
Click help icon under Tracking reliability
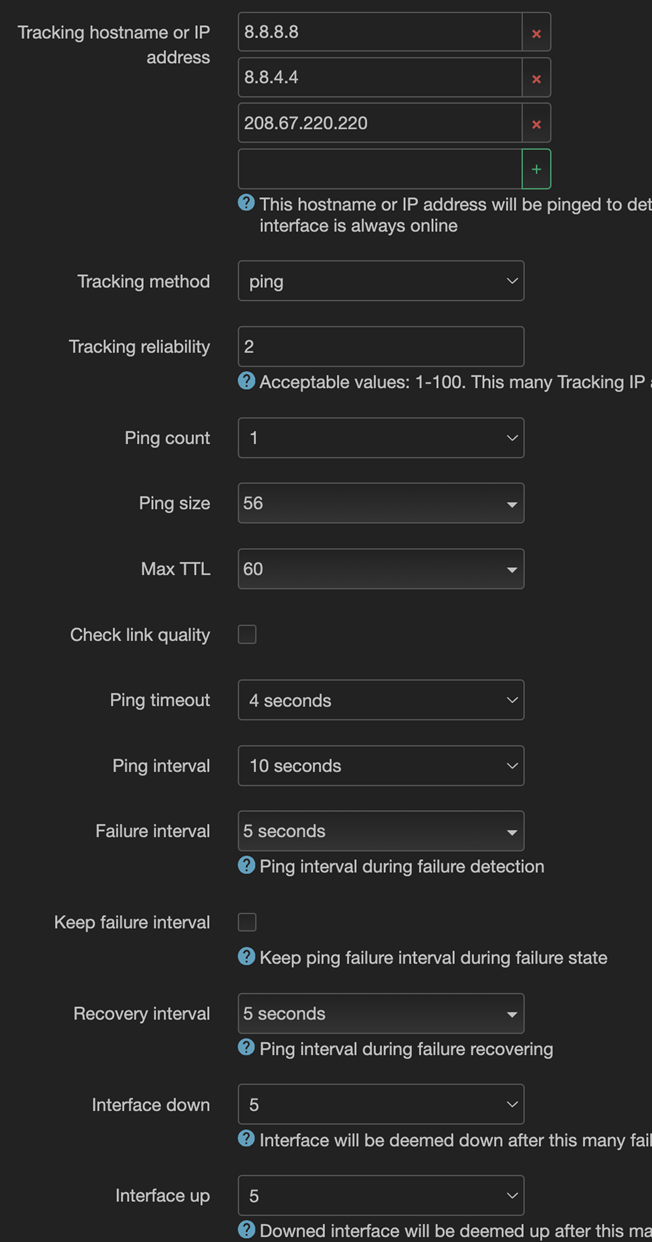pyautogui.click(x=246, y=381)
